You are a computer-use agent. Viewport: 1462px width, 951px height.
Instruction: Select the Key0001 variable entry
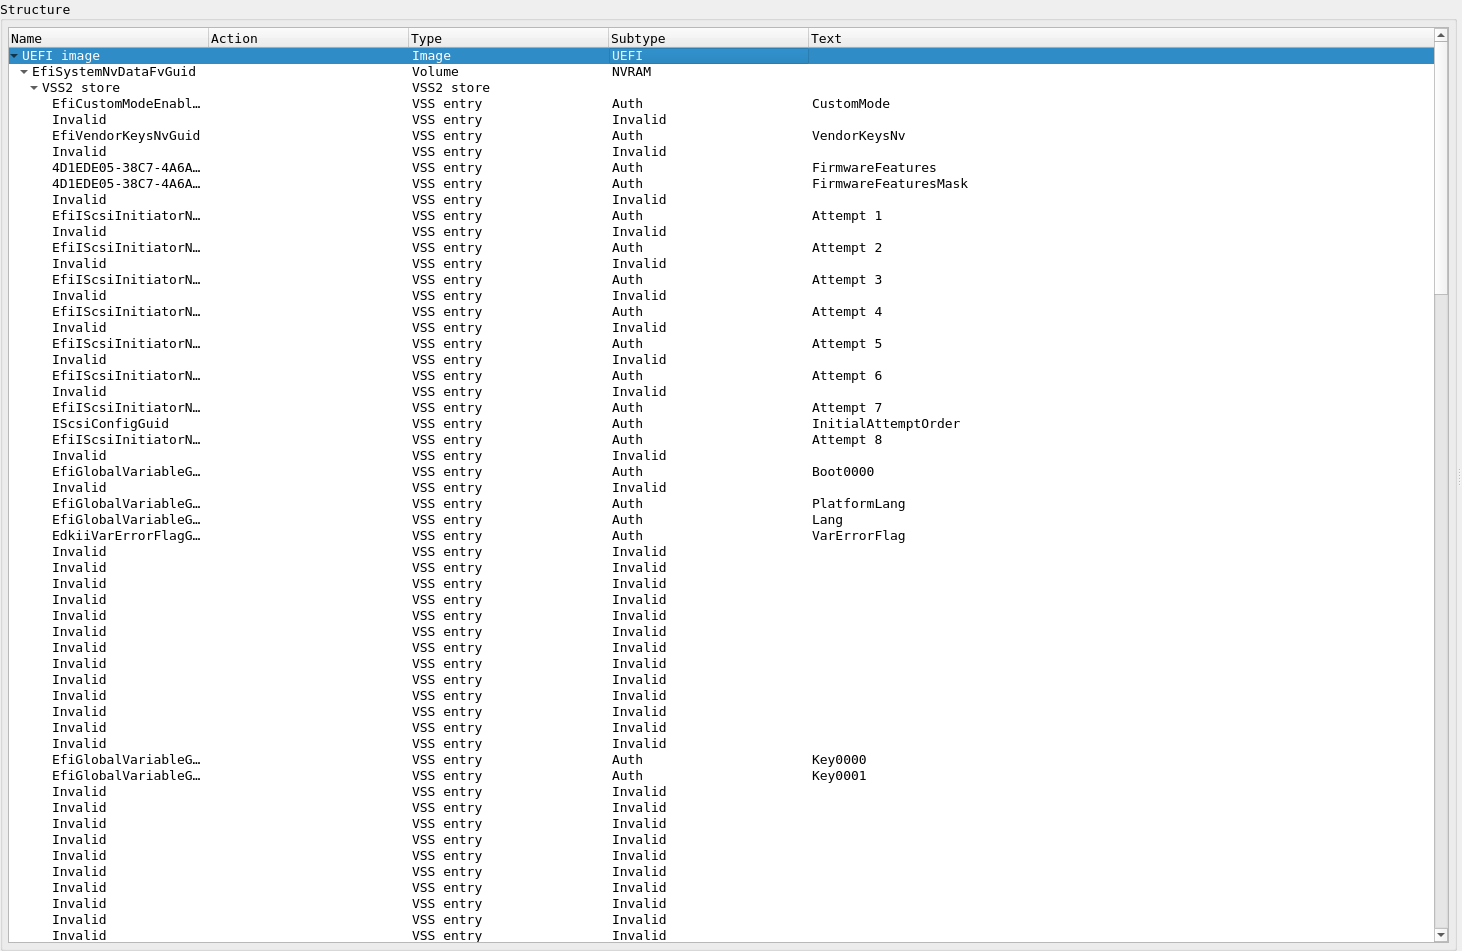pos(126,775)
